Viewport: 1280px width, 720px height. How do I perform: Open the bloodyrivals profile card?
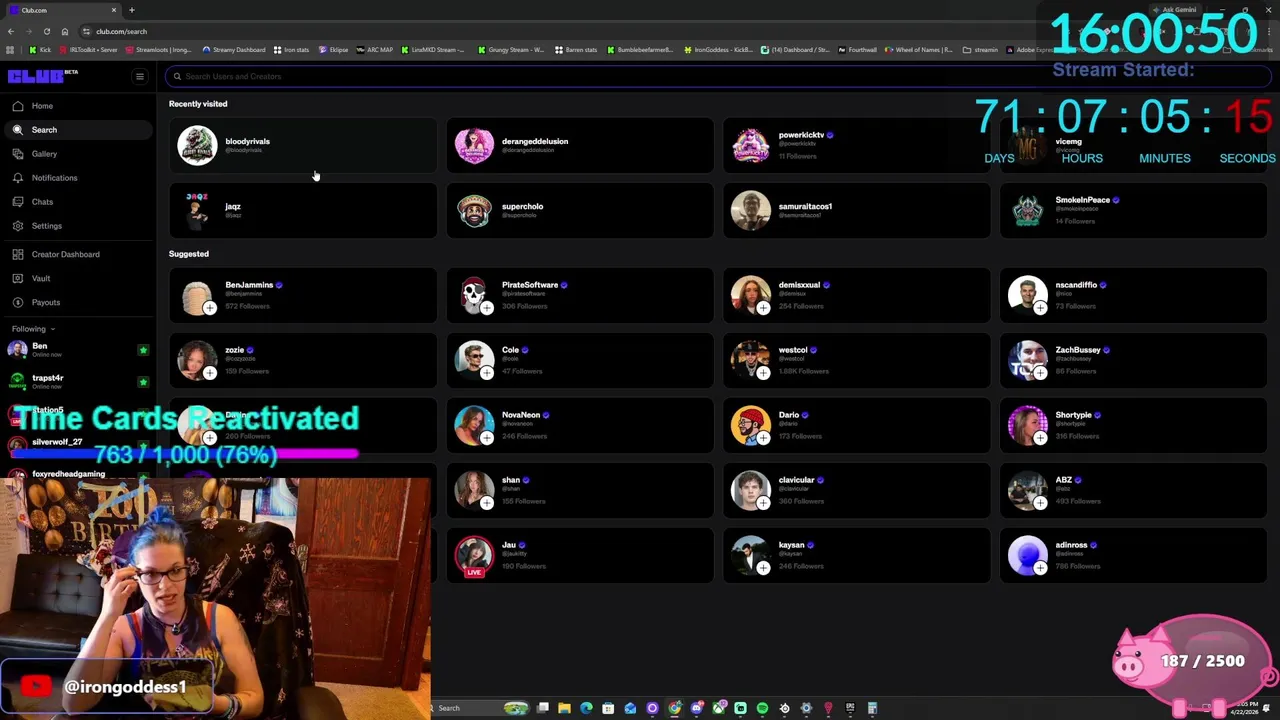click(302, 146)
